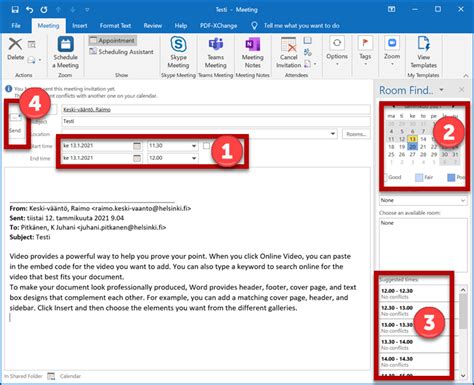Open View Templates

coord(424,53)
